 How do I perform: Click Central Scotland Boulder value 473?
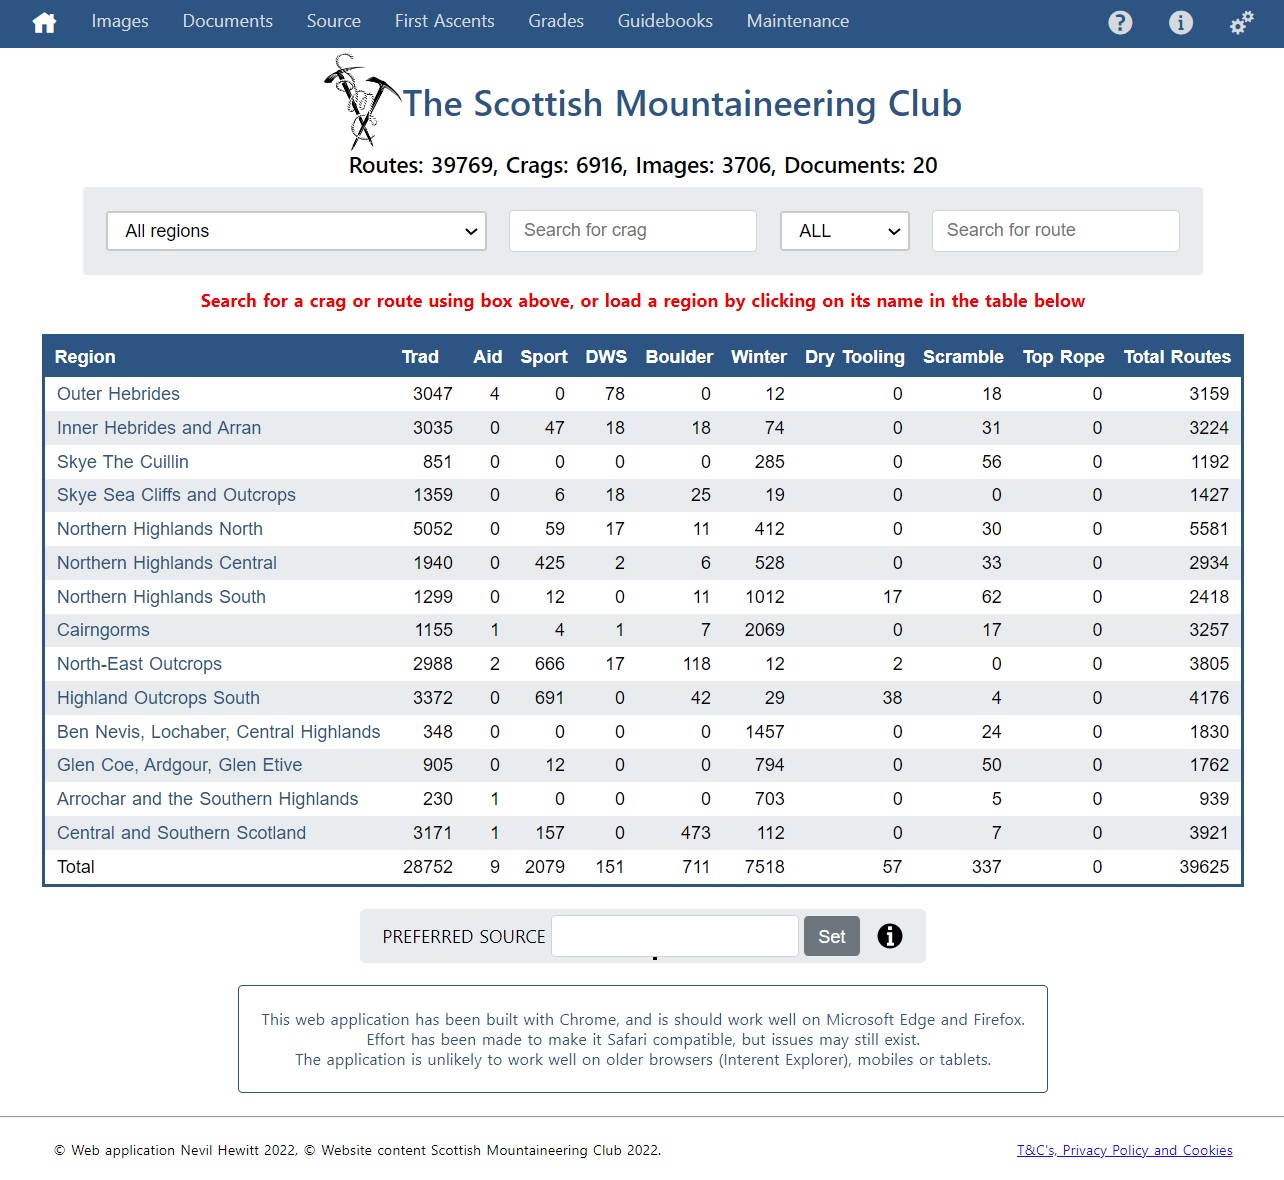[x=696, y=833]
